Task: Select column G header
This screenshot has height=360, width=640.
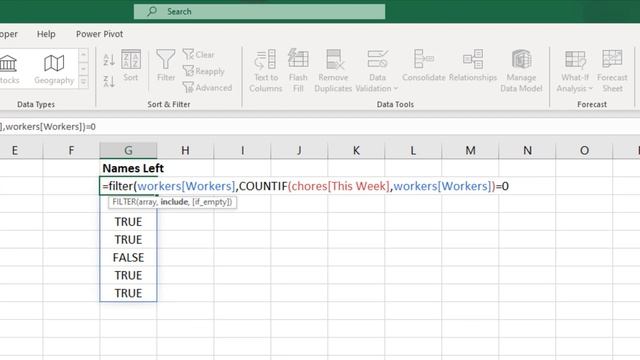Action: [128, 151]
